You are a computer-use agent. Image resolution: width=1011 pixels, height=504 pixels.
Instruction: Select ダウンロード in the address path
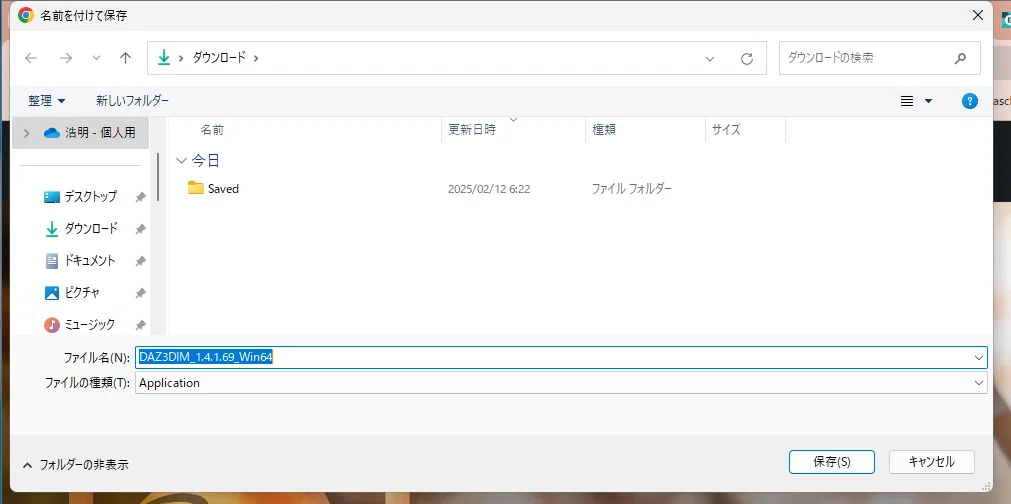[219, 57]
